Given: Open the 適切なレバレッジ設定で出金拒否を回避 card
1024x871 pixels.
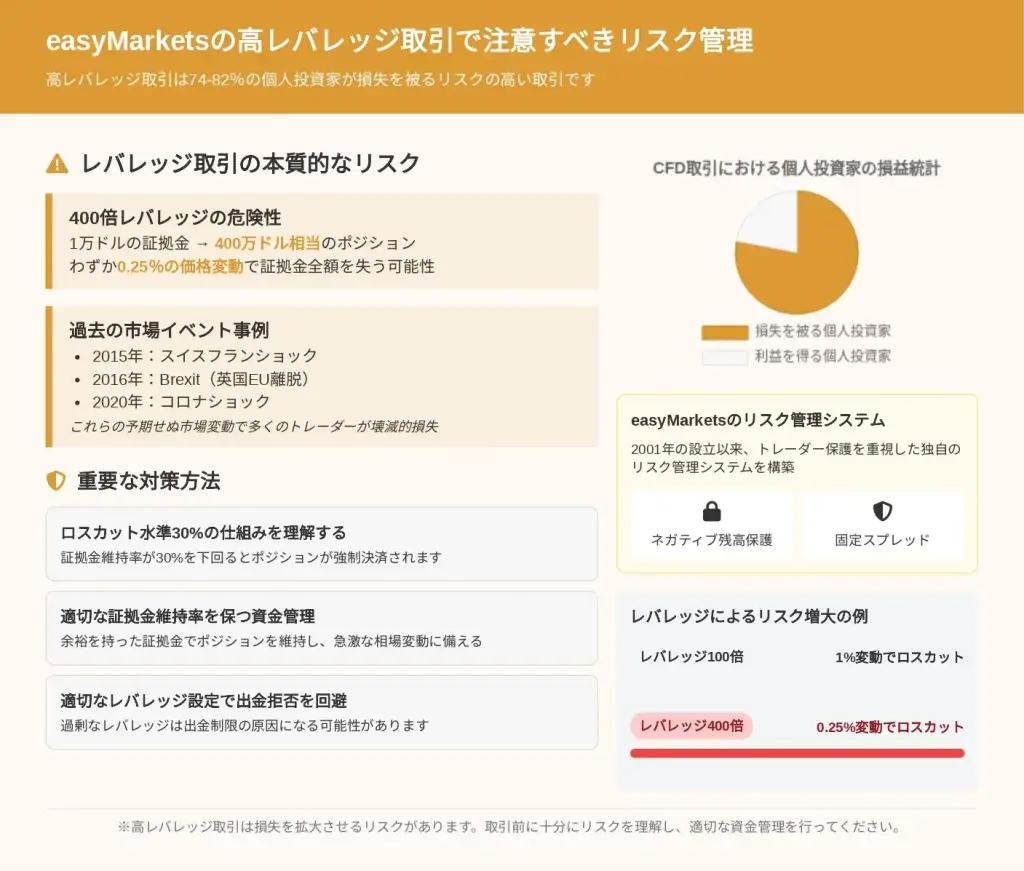Looking at the screenshot, I should [x=321, y=711].
